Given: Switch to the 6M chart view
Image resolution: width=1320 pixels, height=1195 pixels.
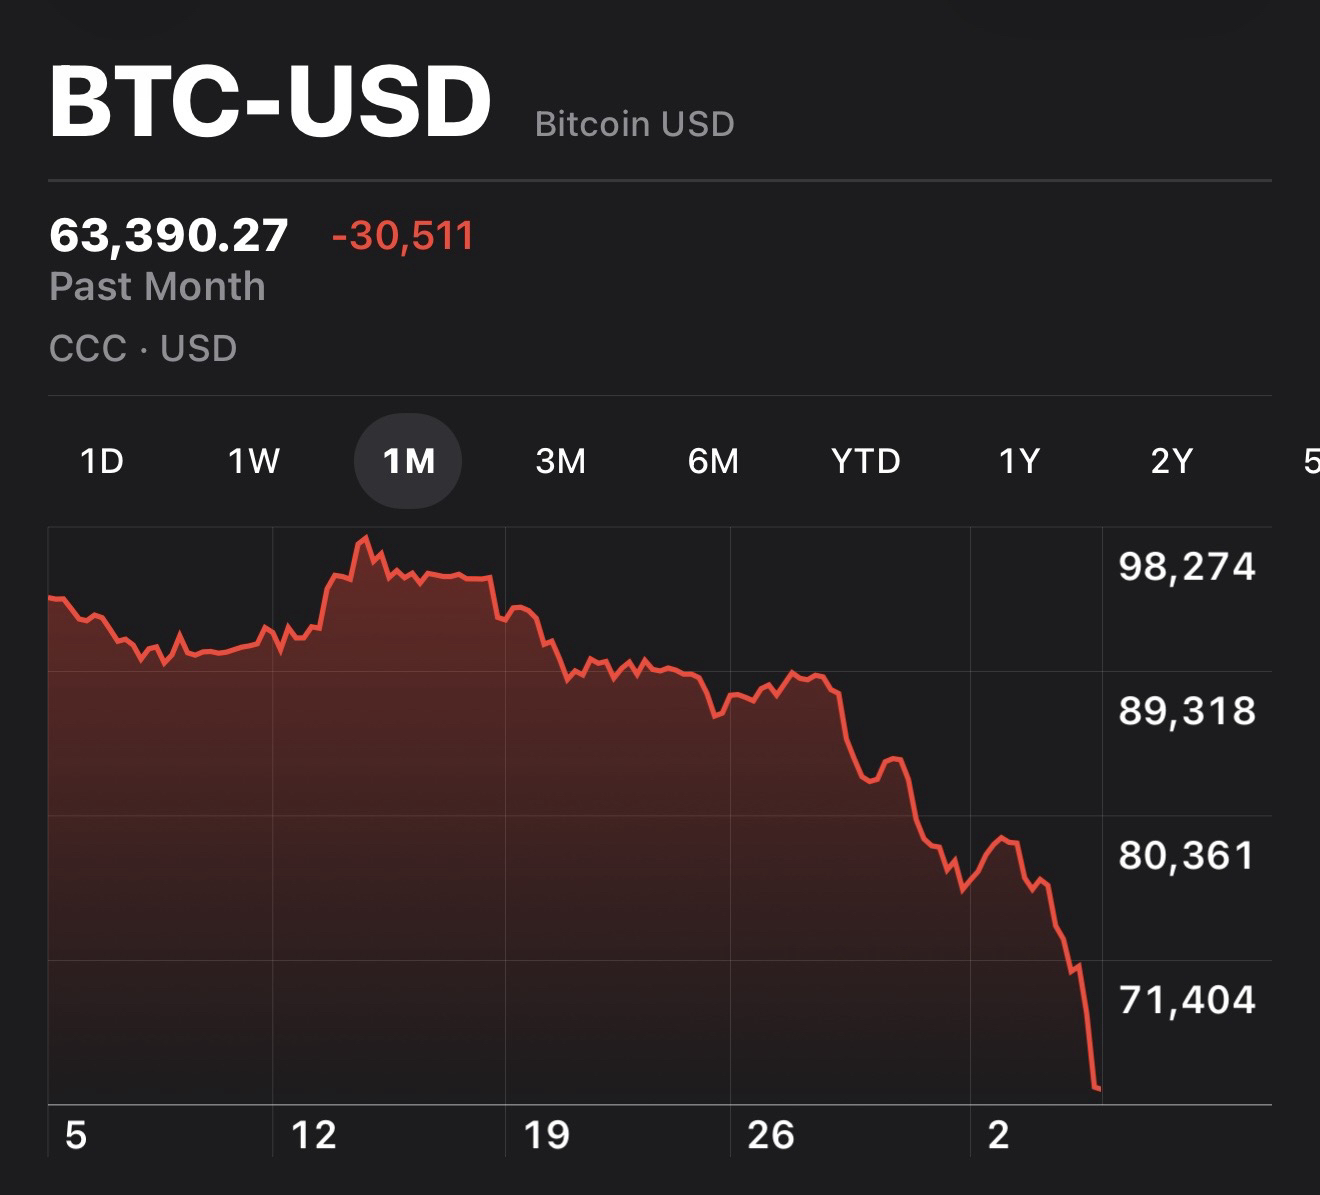Looking at the screenshot, I should click(x=713, y=461).
